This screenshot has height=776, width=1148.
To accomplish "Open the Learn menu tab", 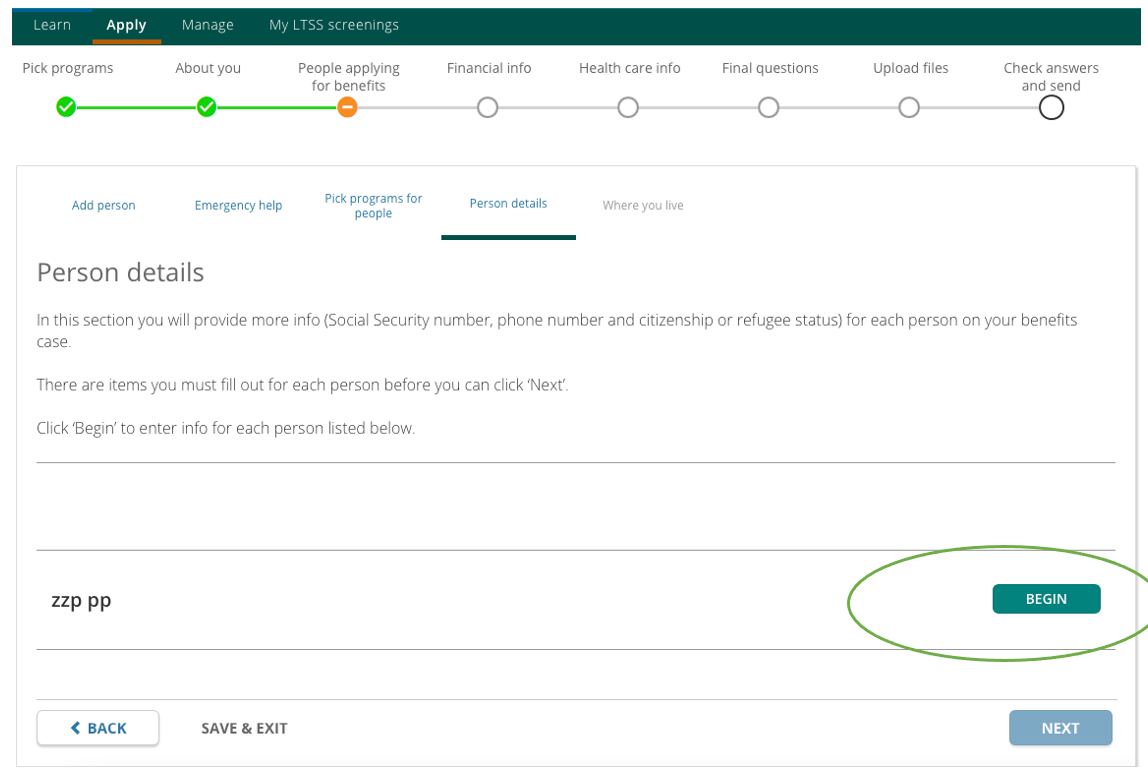I will 52,25.
